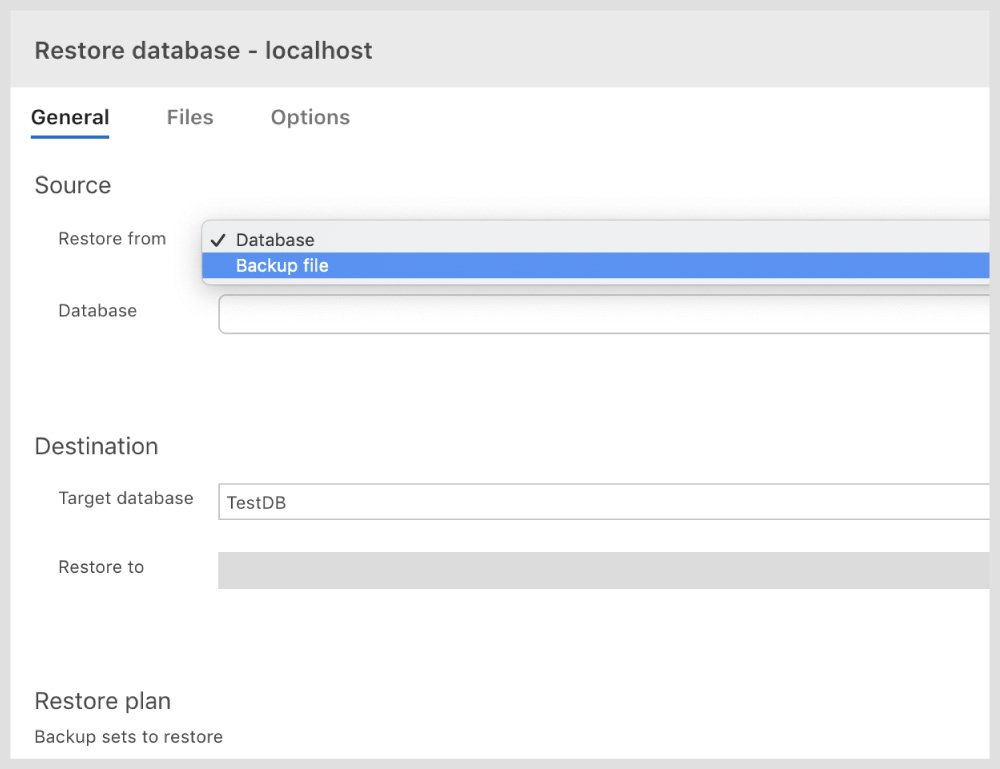Click the Source section heading
The image size is (1000, 769).
click(x=72, y=185)
